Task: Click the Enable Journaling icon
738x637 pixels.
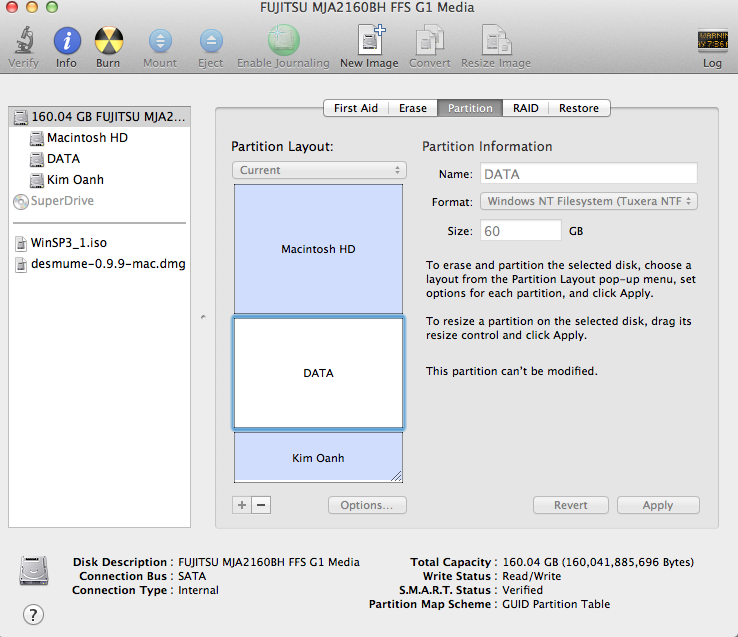Action: tap(283, 40)
